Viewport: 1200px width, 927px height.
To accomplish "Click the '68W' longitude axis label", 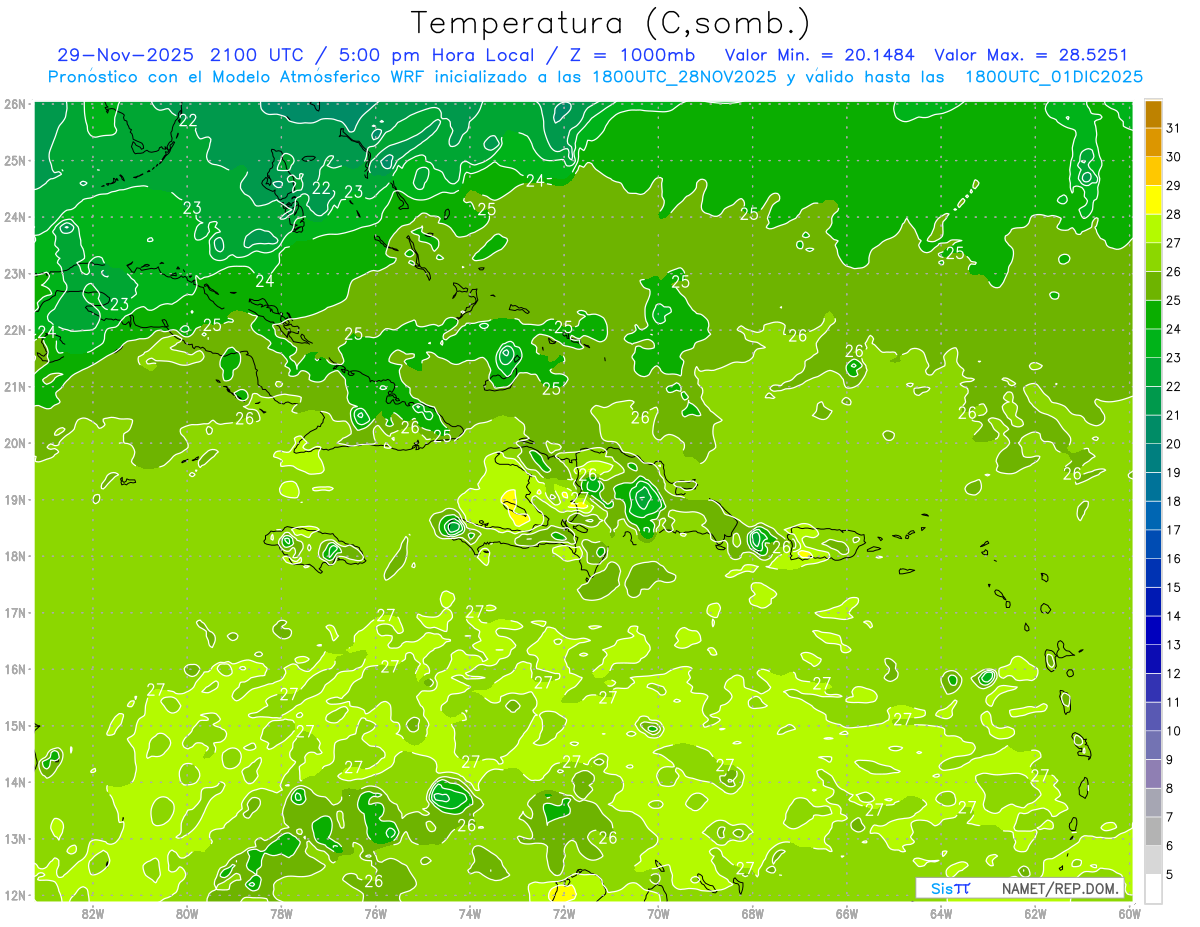I will pyautogui.click(x=753, y=913).
